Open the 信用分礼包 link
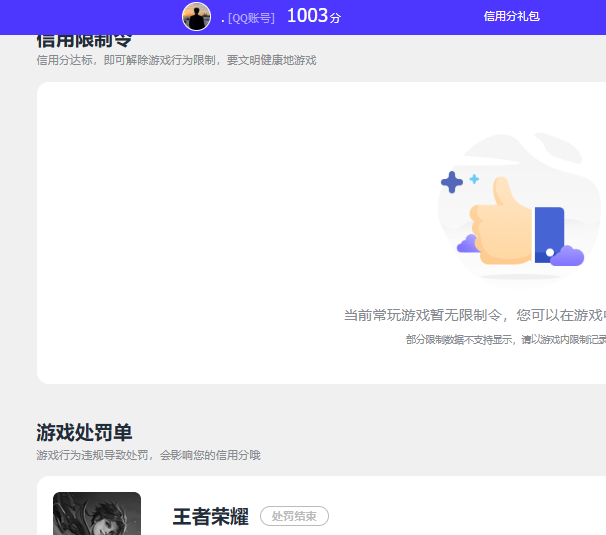Viewport: 606px width, 535px height. [511, 16]
